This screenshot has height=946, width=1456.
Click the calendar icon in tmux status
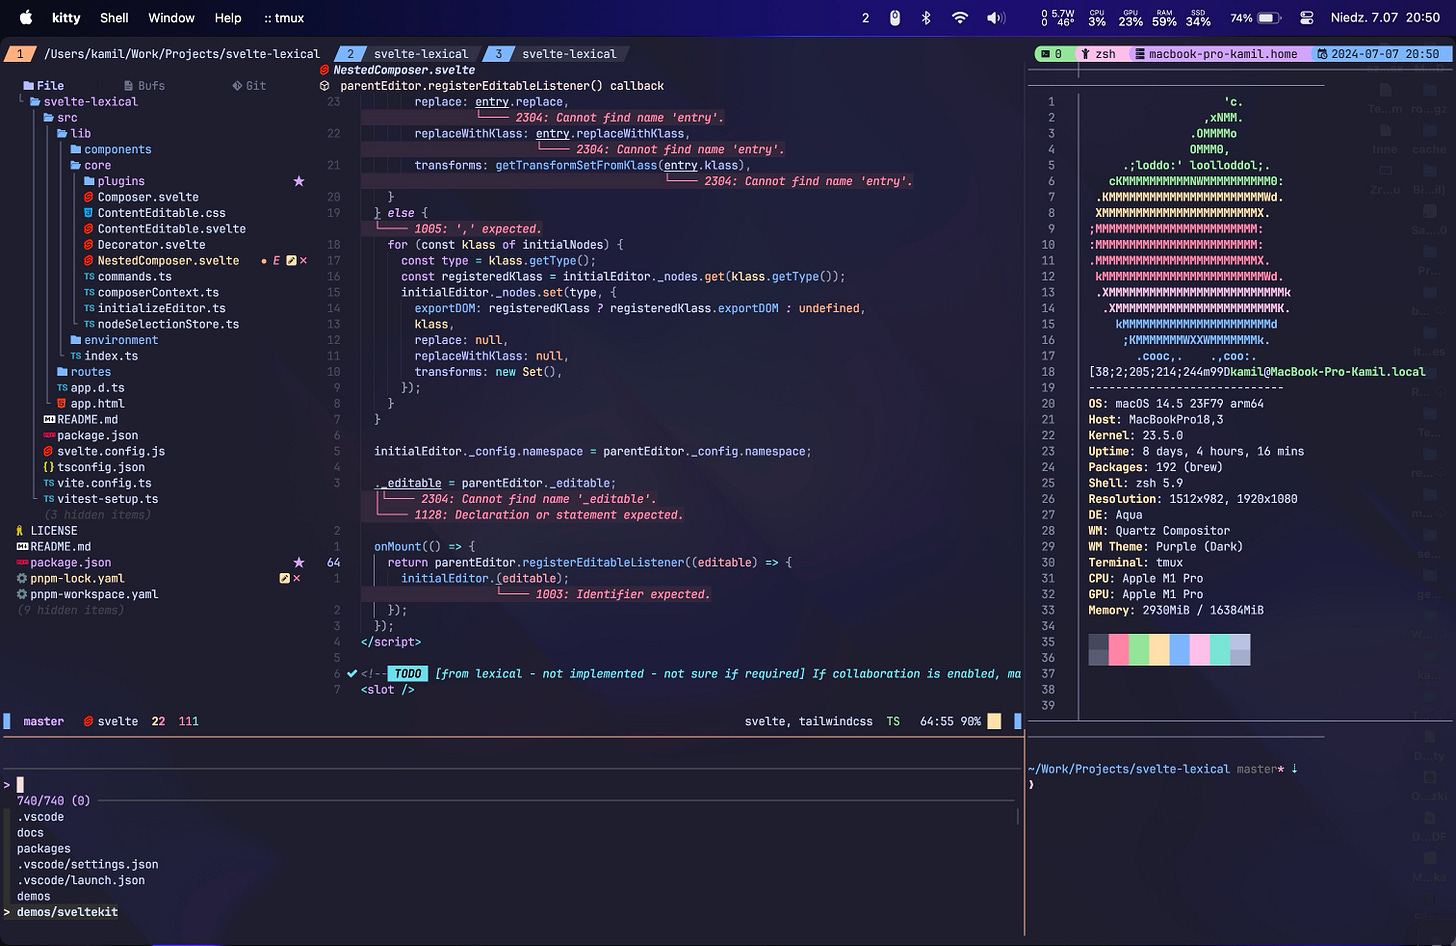pos(1322,54)
